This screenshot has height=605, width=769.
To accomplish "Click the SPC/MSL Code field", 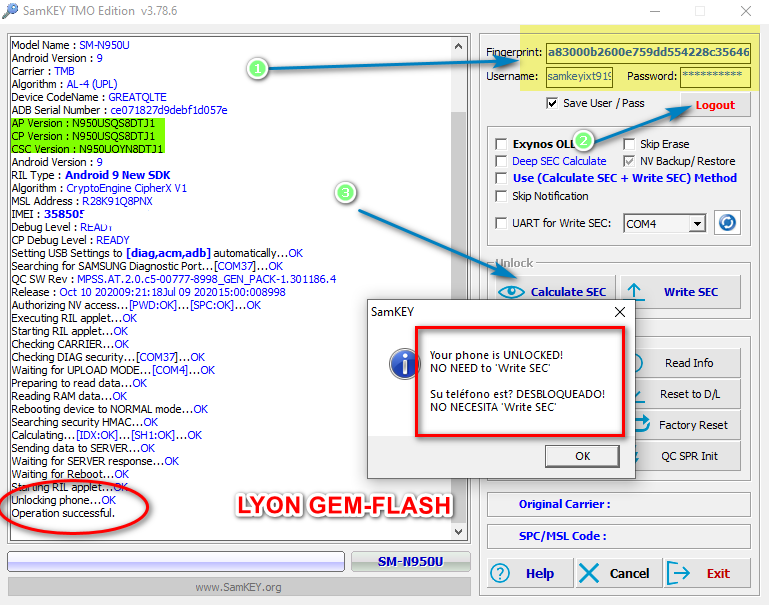I will click(618, 536).
